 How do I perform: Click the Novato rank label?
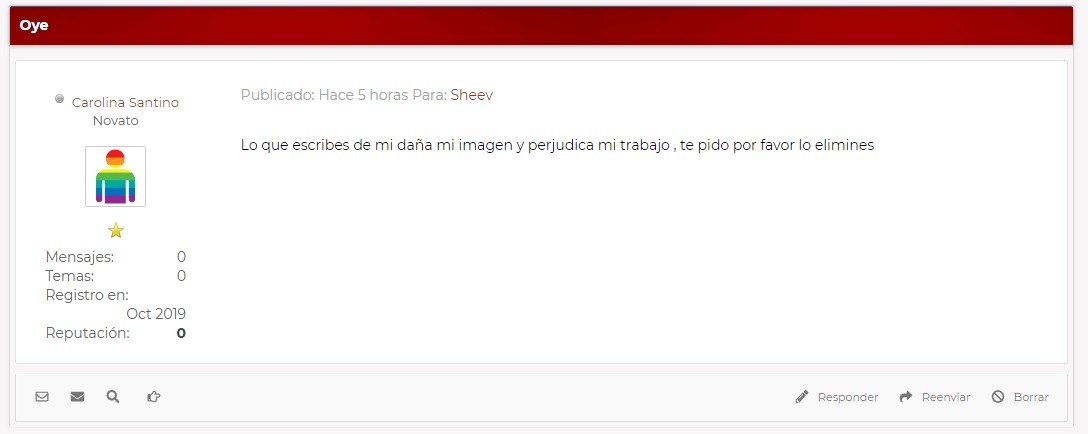[x=116, y=121]
